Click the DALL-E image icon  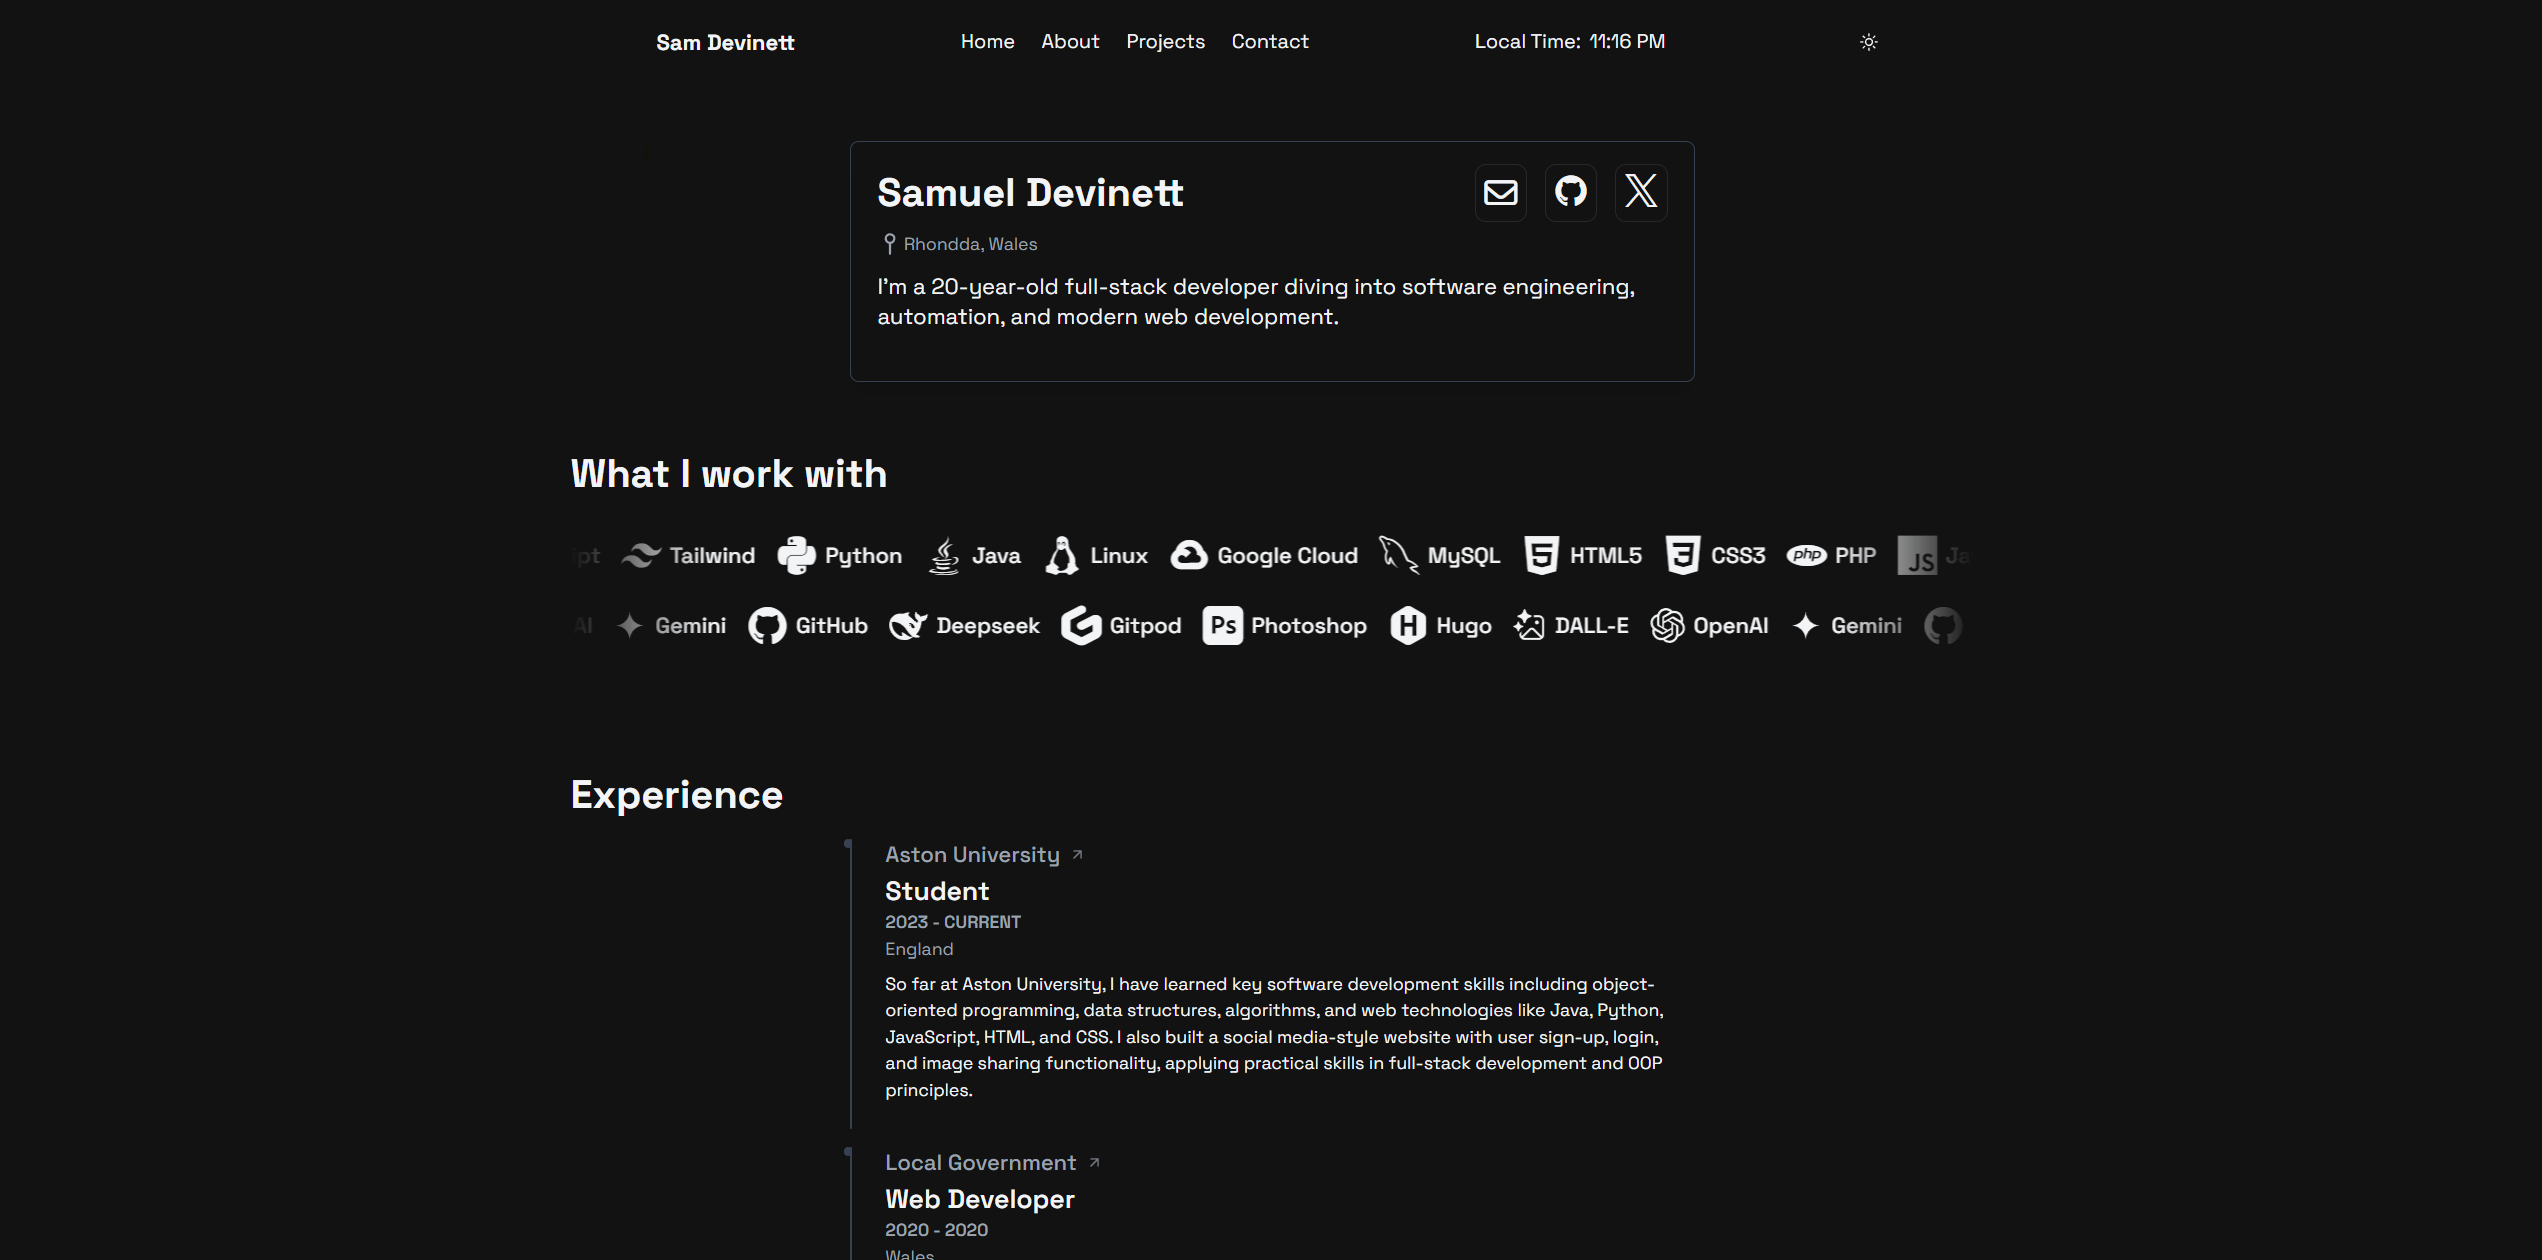pyautogui.click(x=1529, y=626)
